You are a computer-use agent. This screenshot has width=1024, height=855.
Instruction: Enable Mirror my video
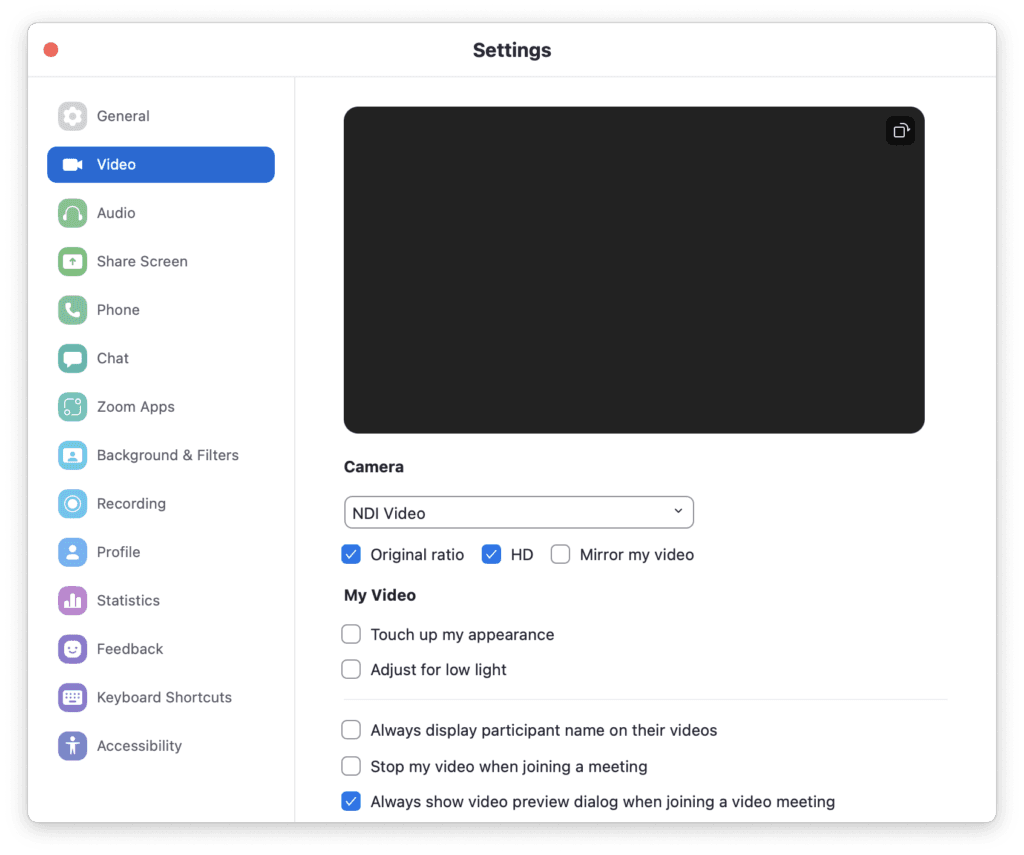[560, 554]
